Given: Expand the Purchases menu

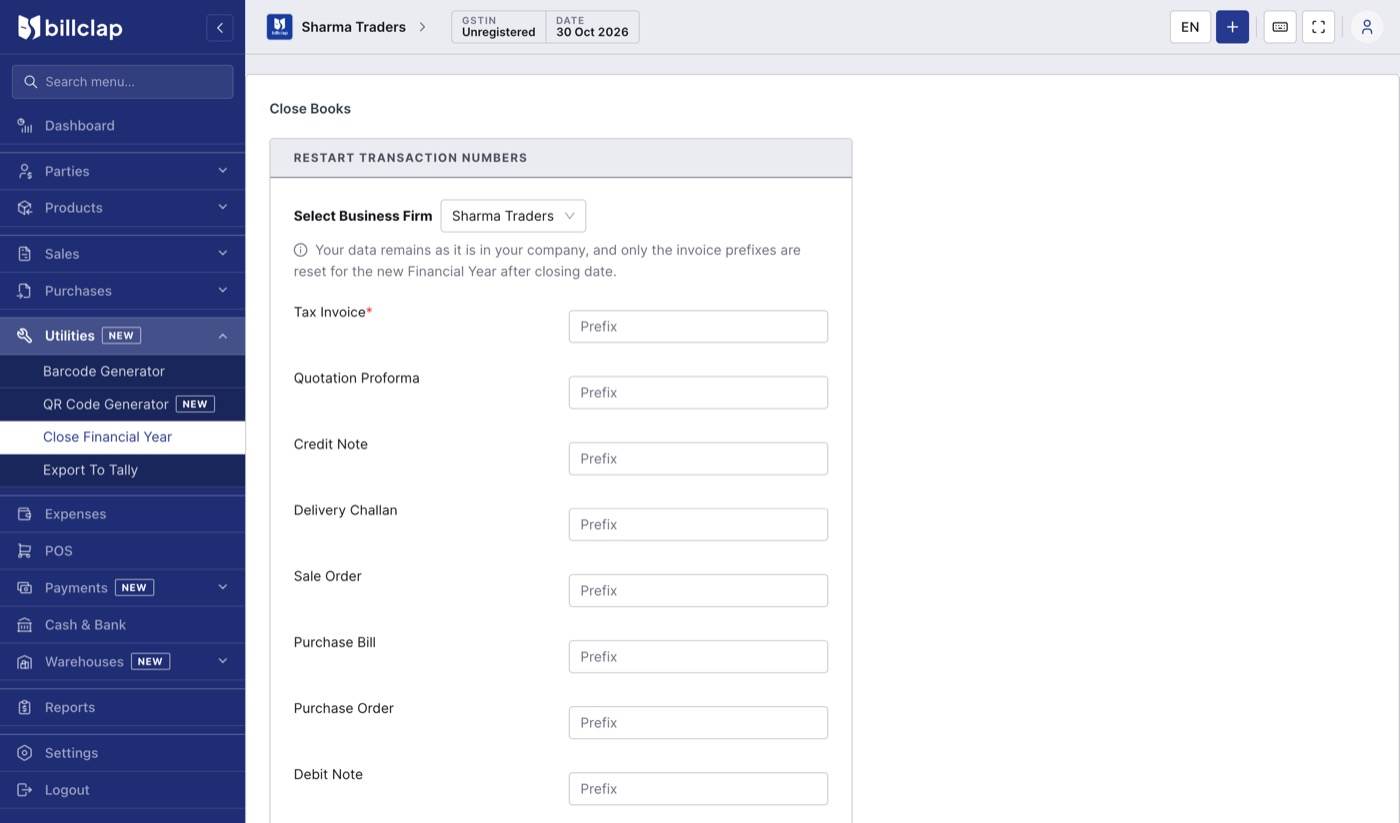Looking at the screenshot, I should click(122, 291).
